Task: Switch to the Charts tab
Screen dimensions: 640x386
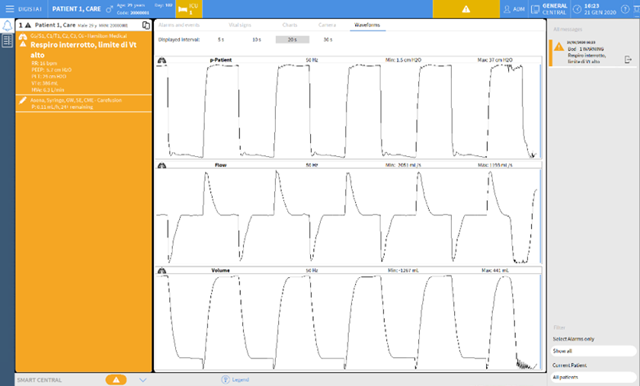Action: pyautogui.click(x=290, y=25)
